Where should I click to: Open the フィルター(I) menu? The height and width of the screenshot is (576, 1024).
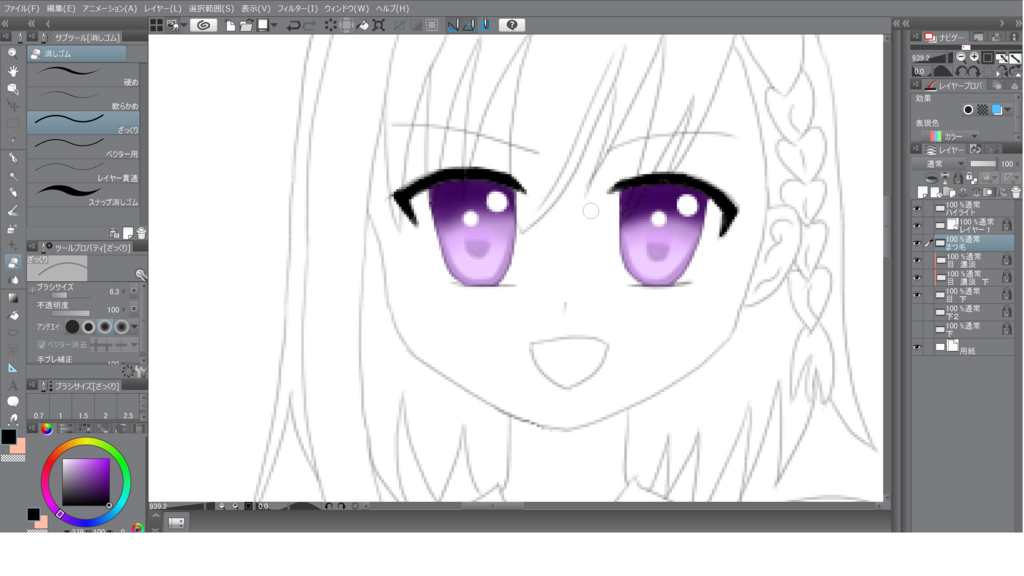(x=297, y=8)
